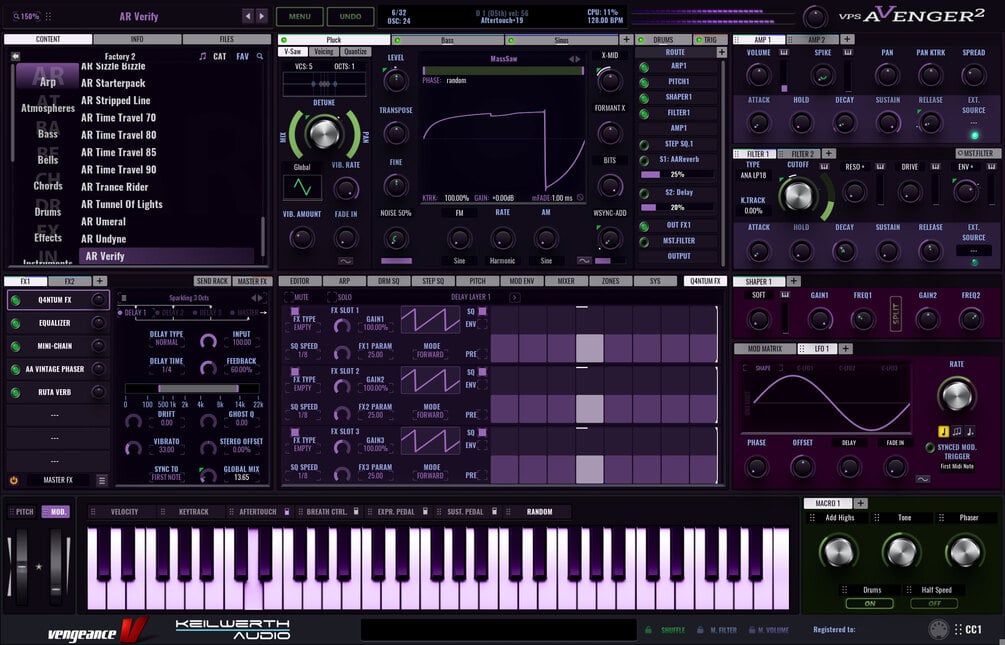Click the pitch wheel slider
Viewport: 1005px width, 645px height.
[x=22, y=567]
